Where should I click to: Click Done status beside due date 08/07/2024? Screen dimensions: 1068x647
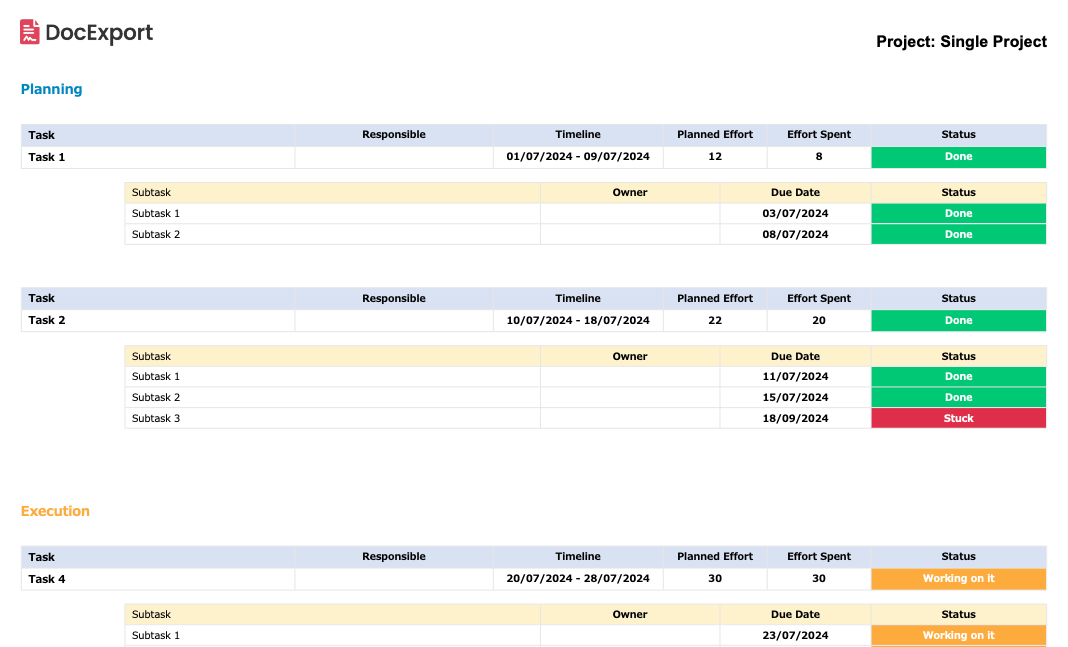958,234
